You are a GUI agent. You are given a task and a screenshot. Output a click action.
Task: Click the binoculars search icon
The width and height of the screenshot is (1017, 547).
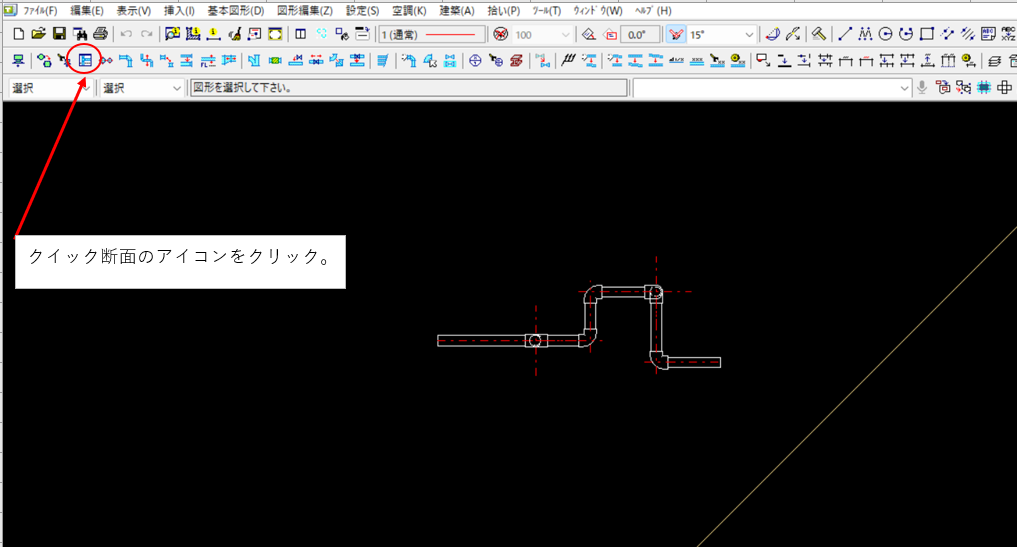coord(80,34)
